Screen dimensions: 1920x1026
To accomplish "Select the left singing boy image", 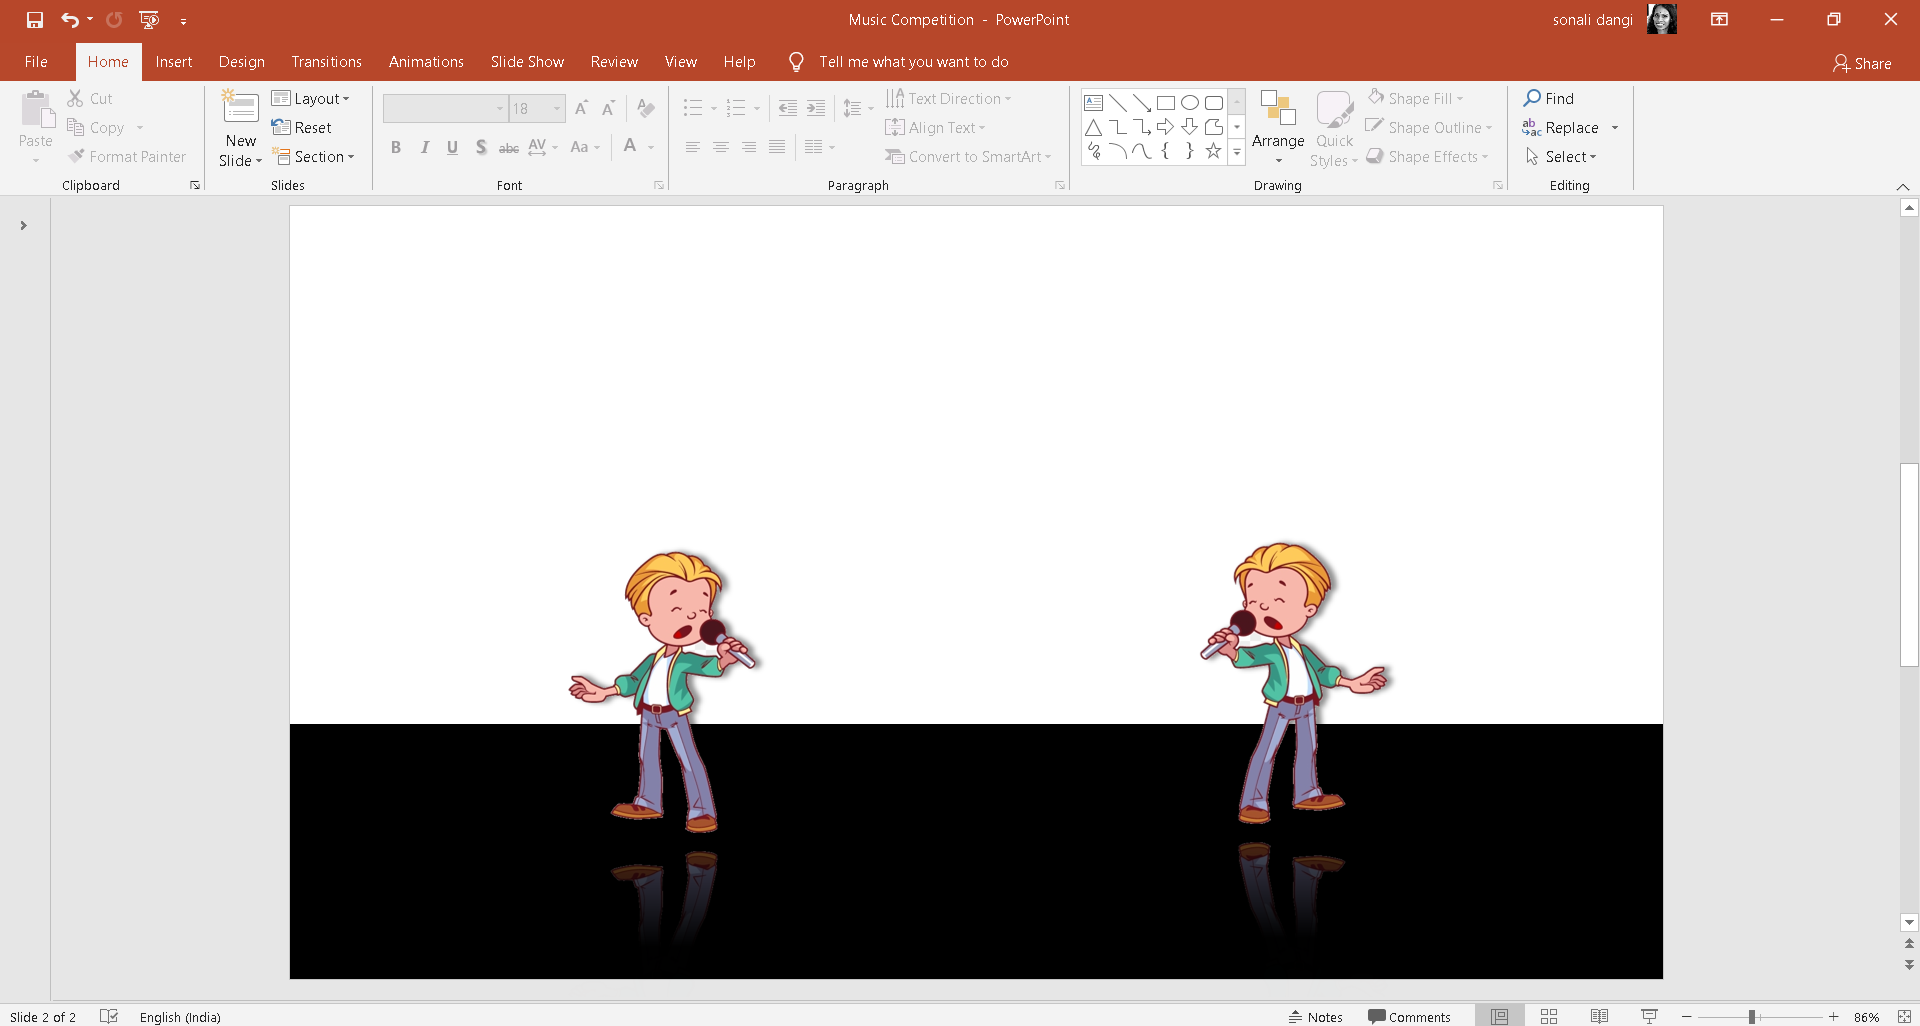I will [x=664, y=690].
